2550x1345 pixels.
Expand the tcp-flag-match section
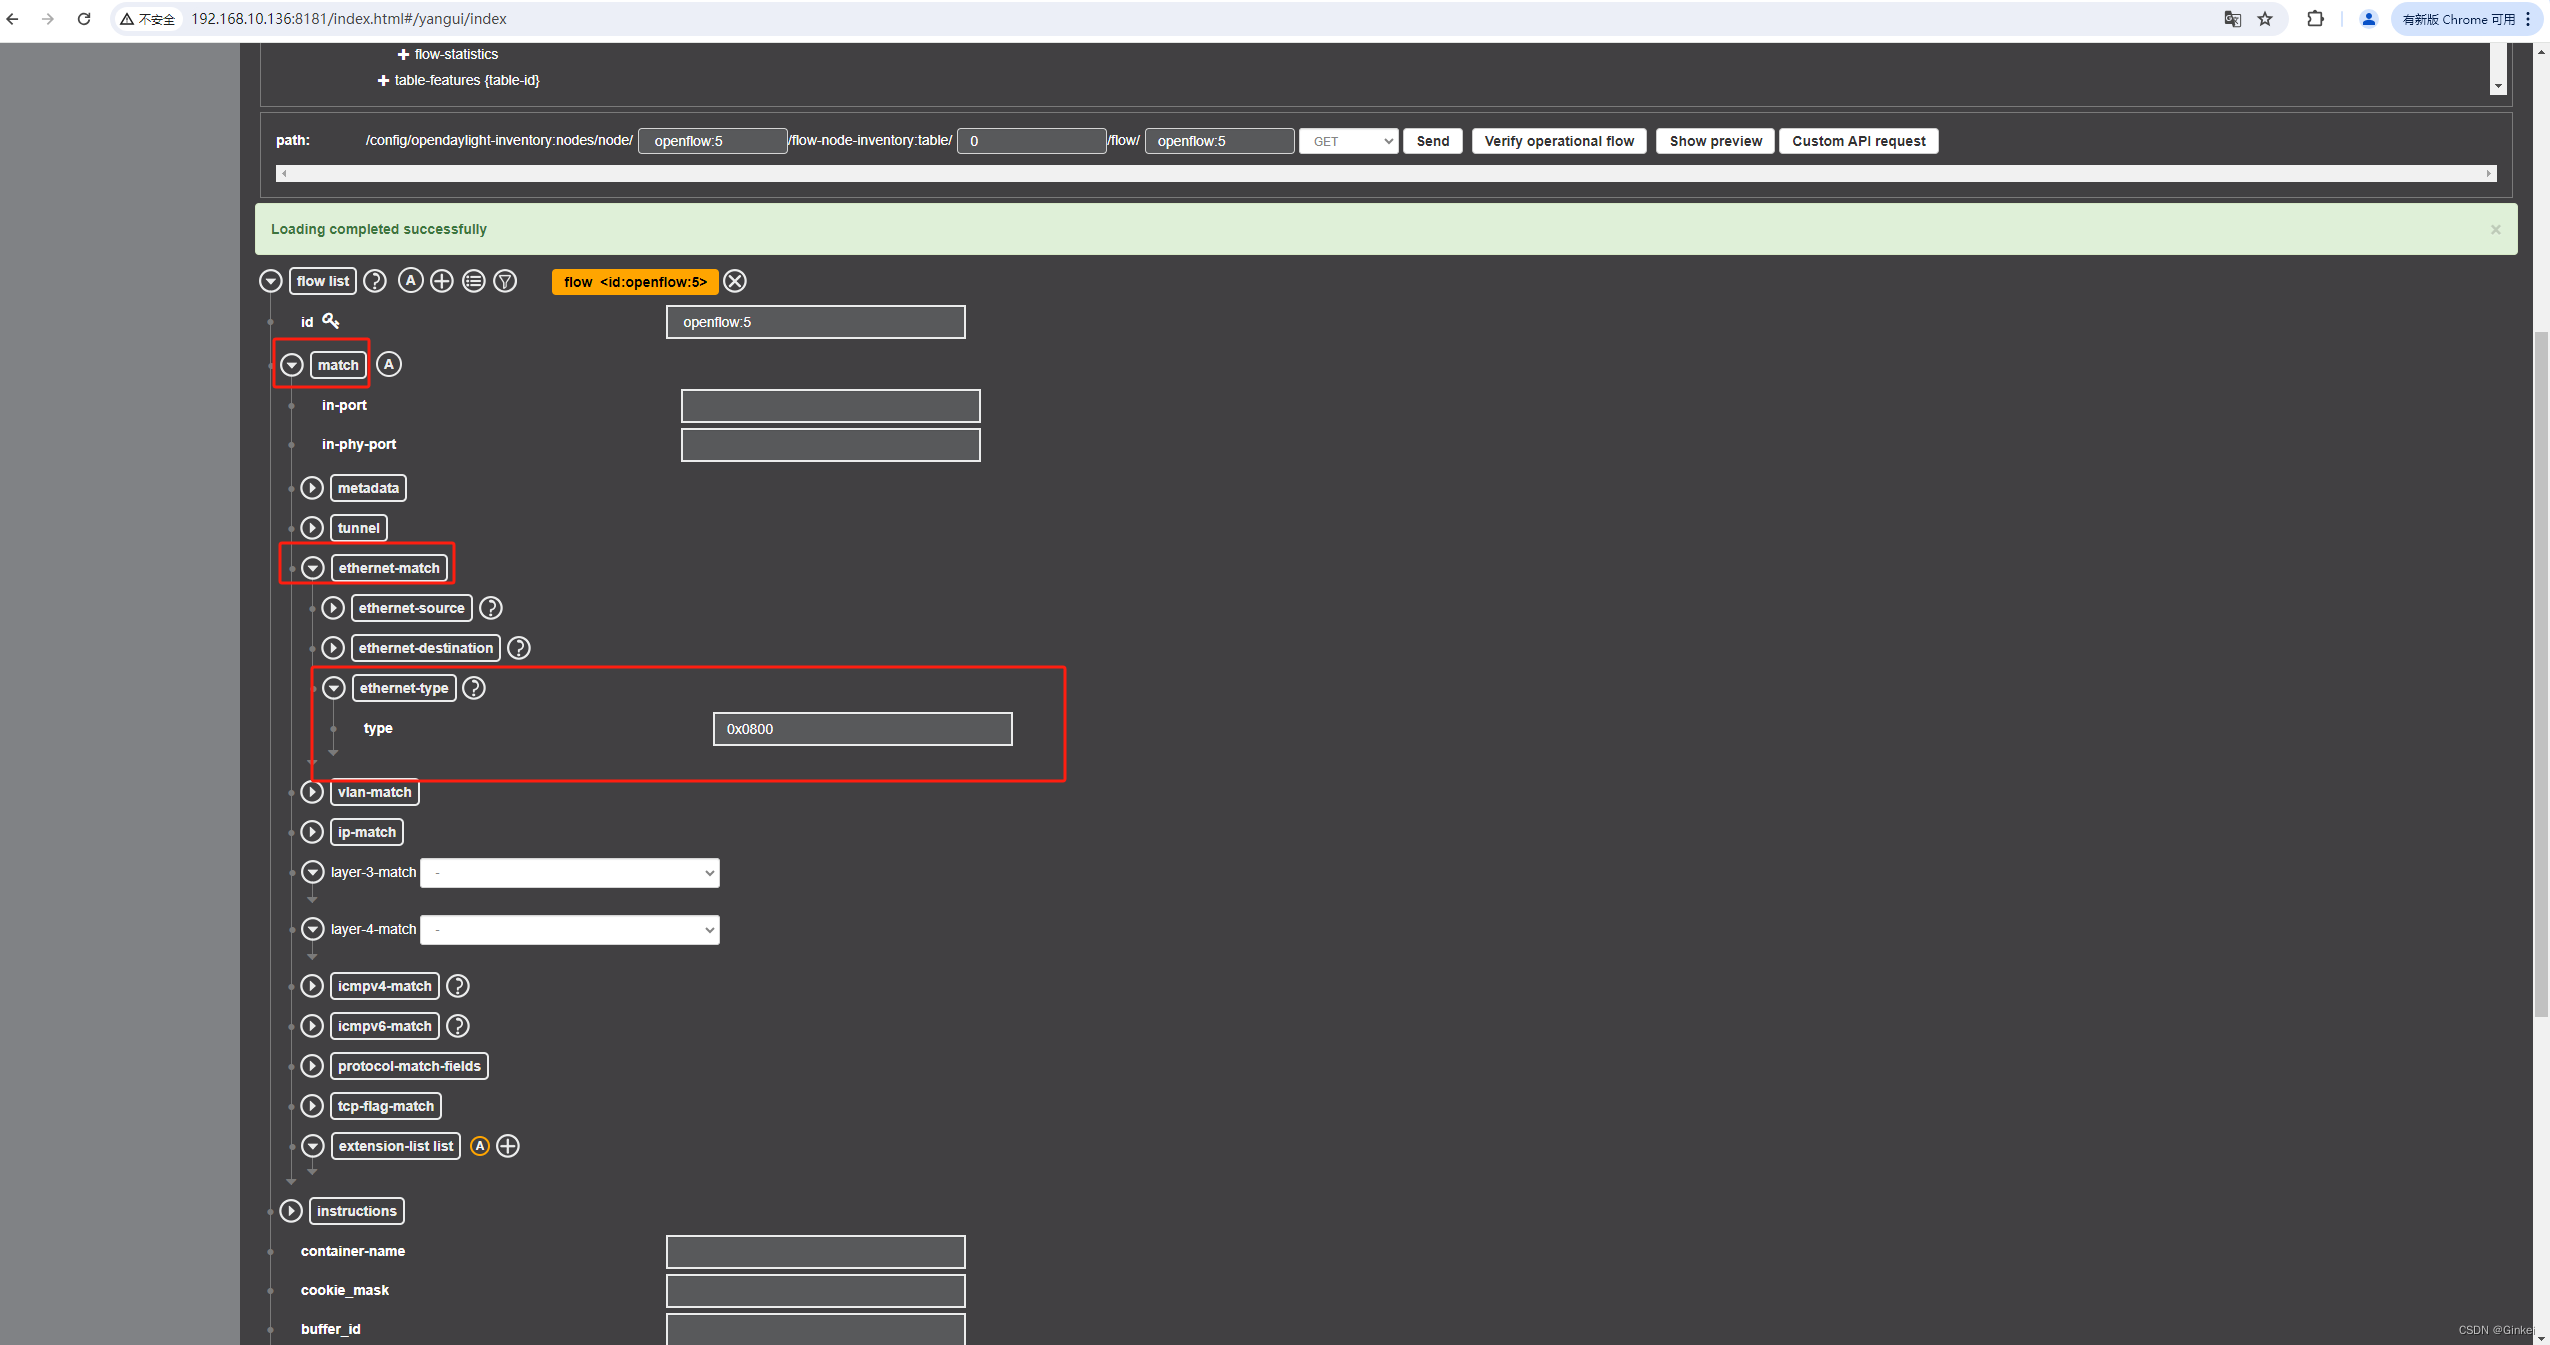pyautogui.click(x=312, y=1106)
